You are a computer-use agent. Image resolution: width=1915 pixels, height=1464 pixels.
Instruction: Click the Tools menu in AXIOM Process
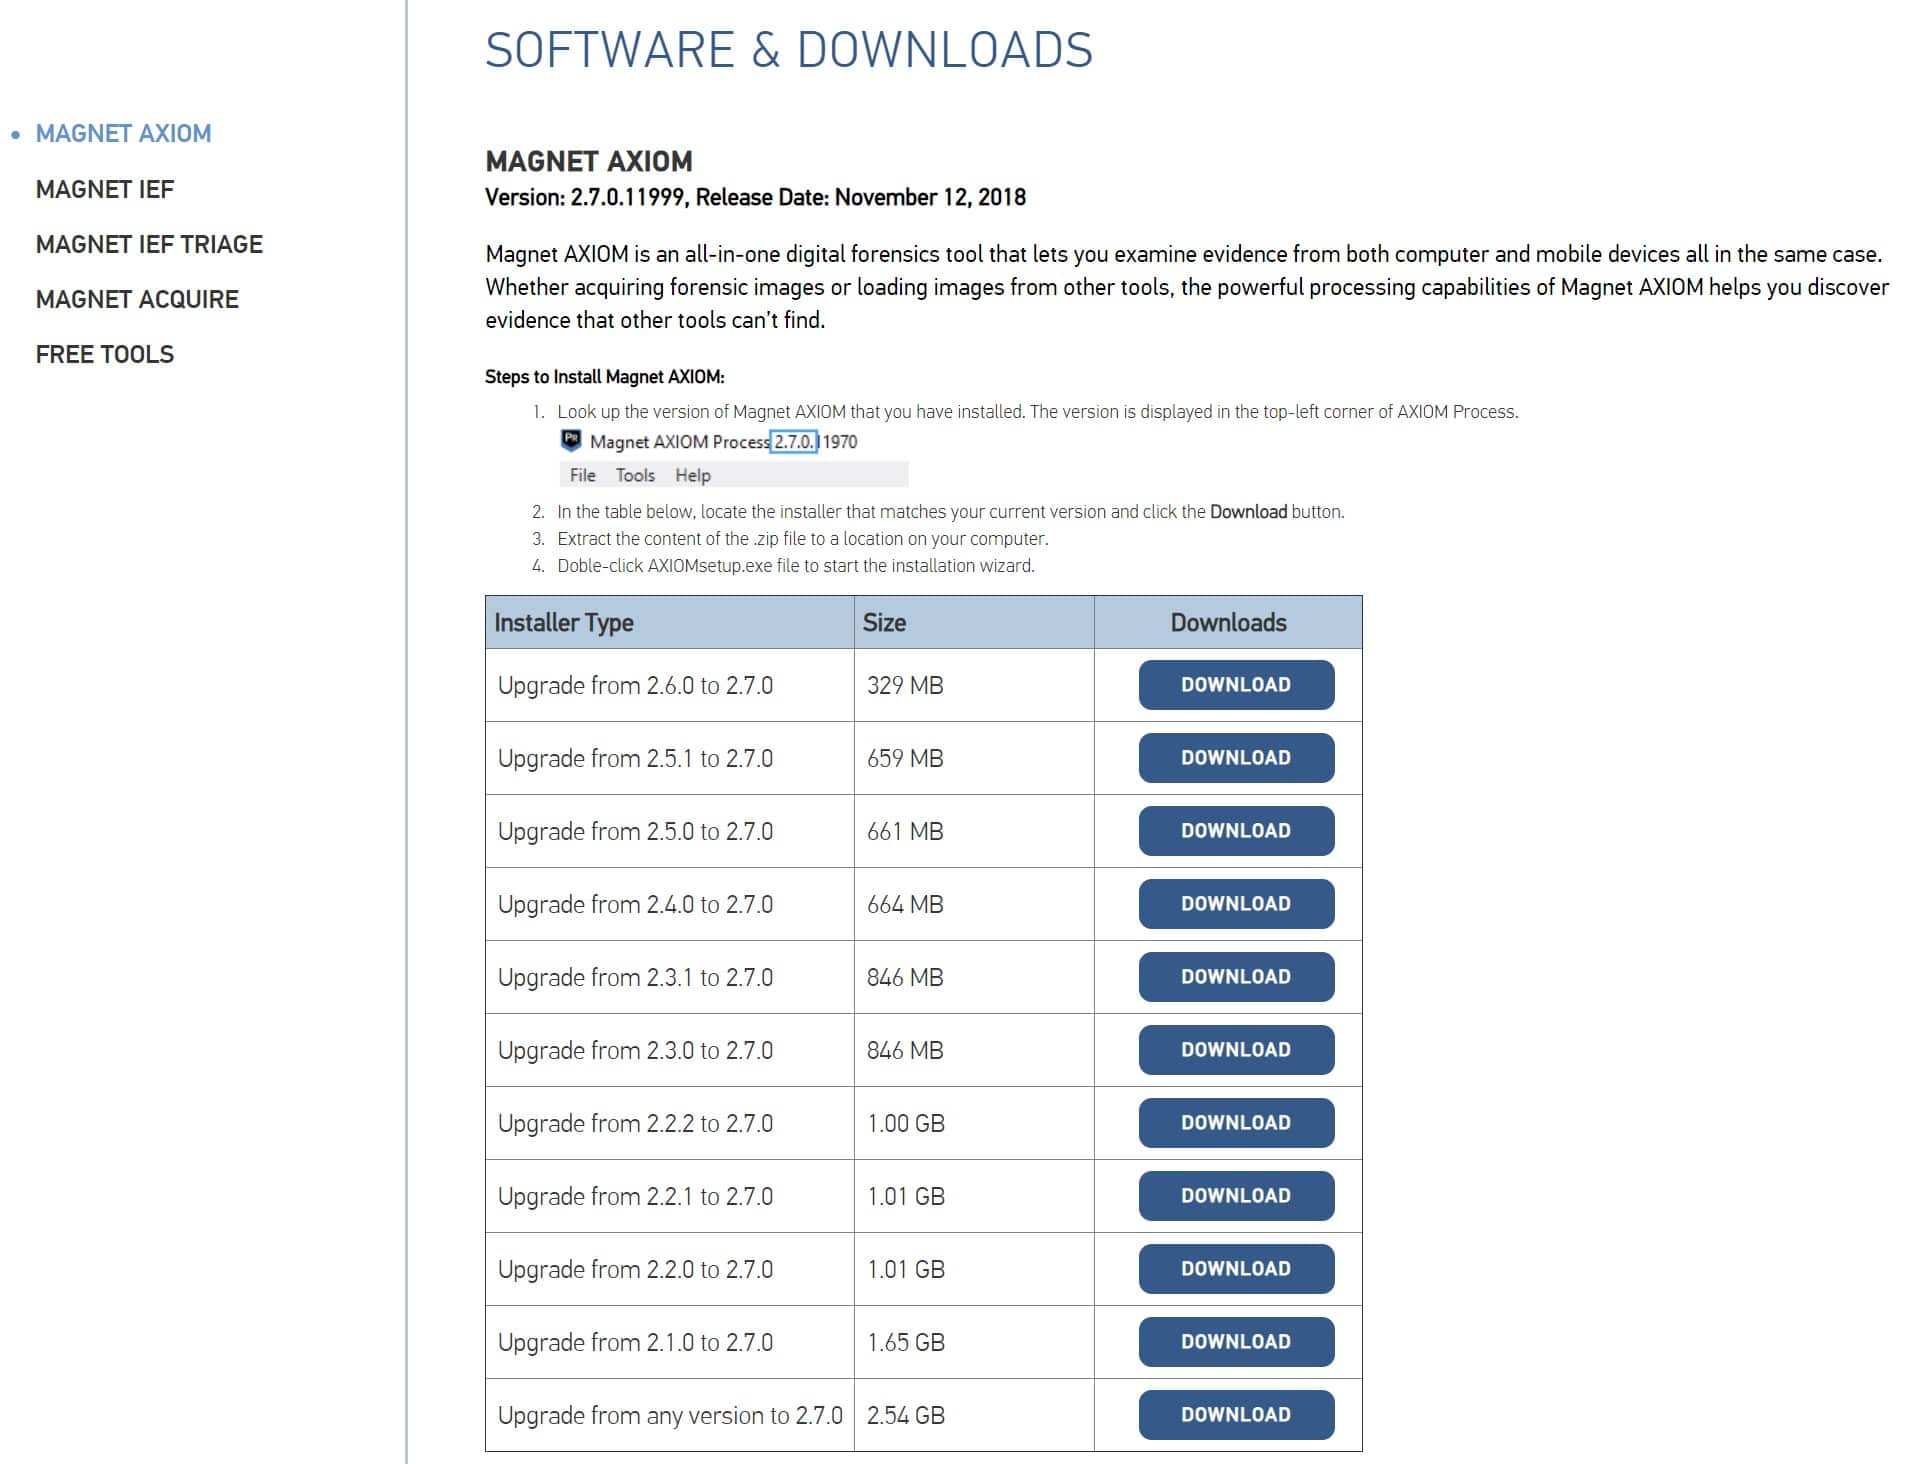pyautogui.click(x=637, y=475)
